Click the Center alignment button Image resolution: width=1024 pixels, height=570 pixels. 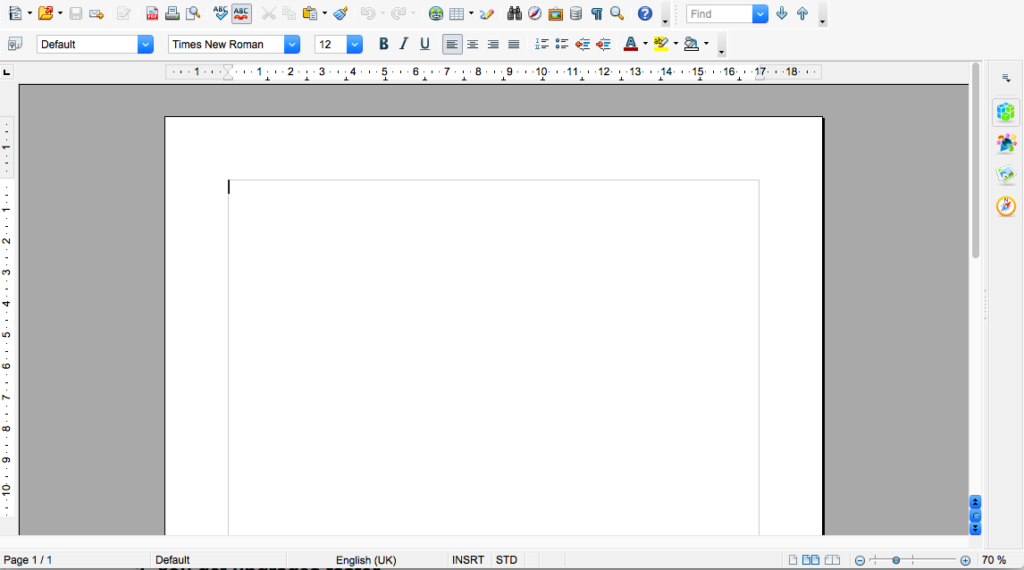point(472,44)
